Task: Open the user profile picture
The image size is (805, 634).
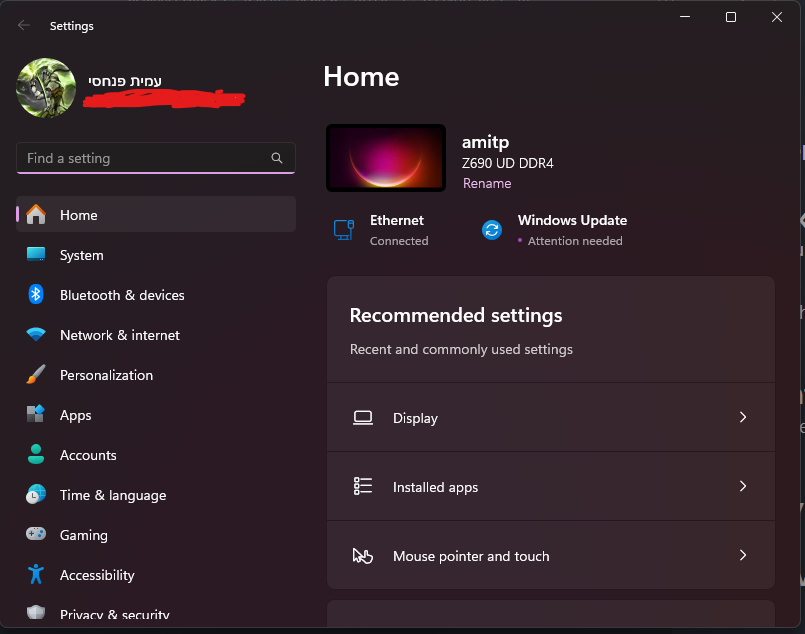Action: pyautogui.click(x=46, y=88)
